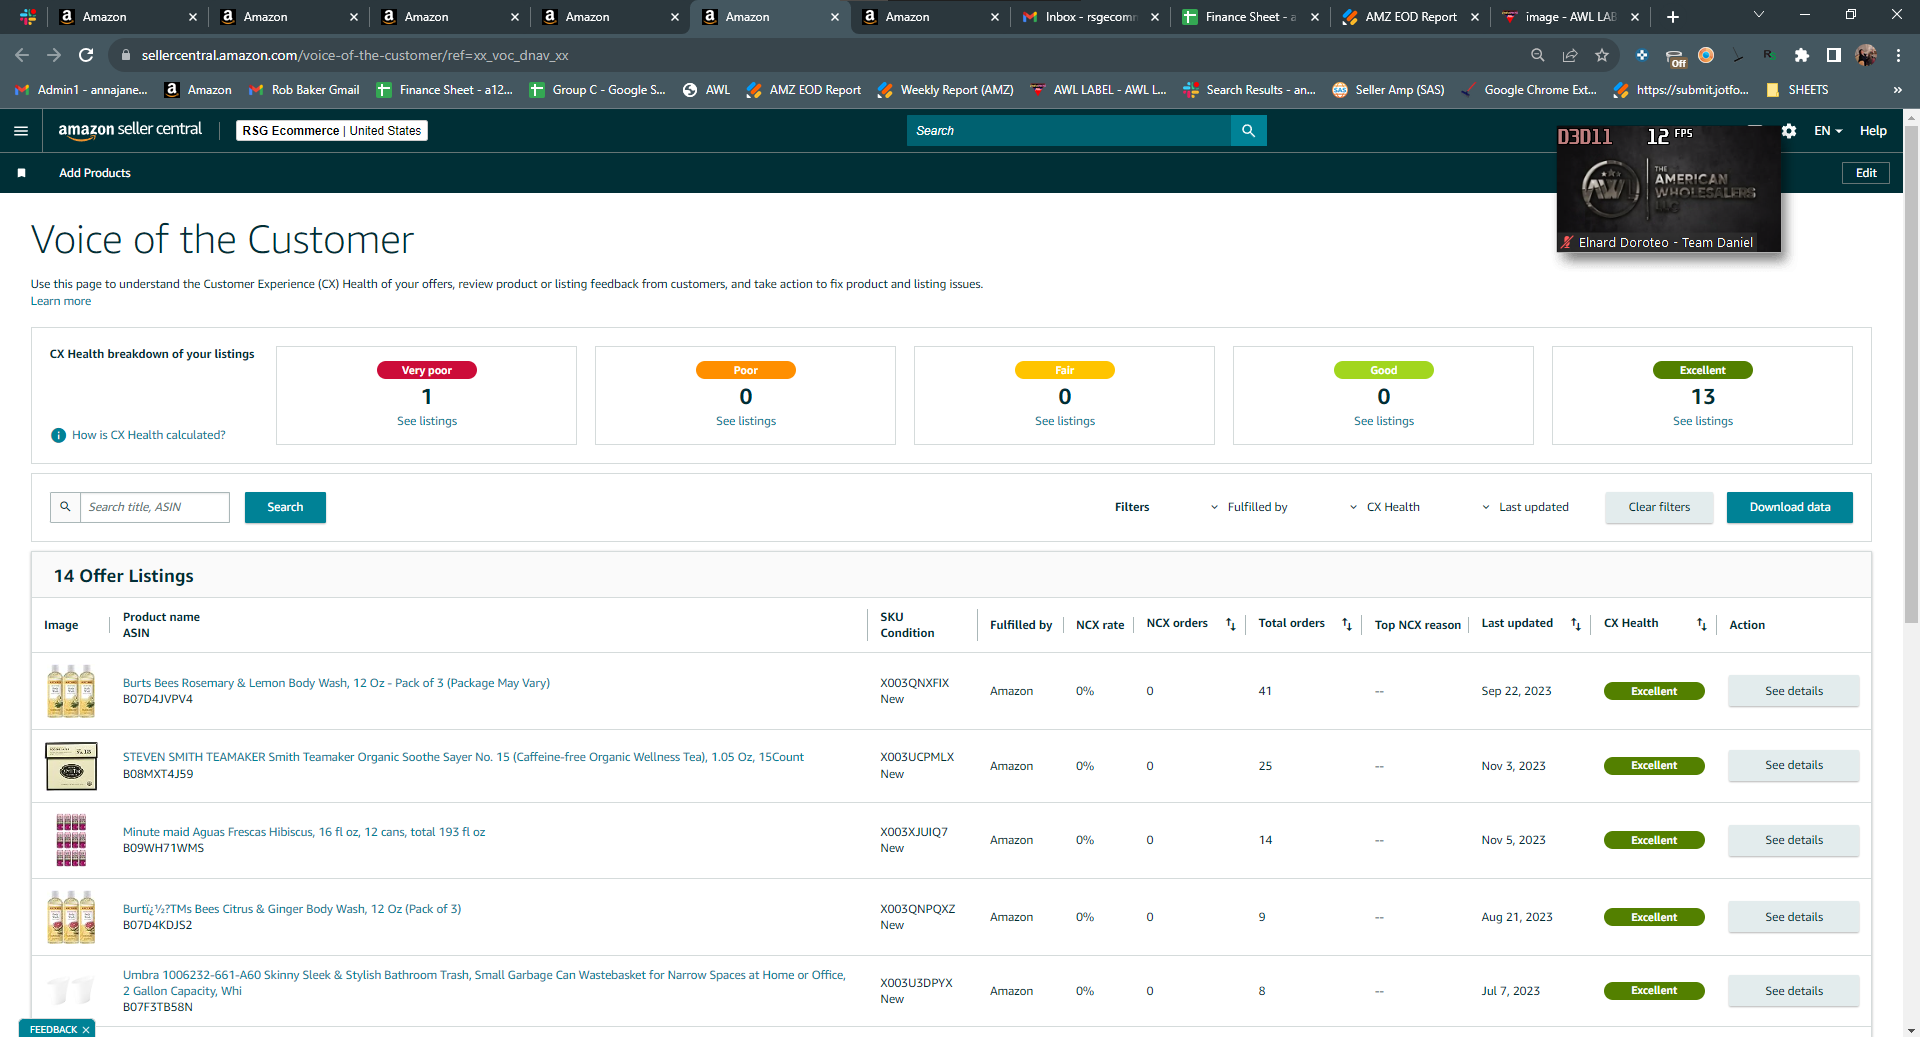Open the Rob Baker Gmail bookmark
Viewport: 1920px width, 1037px height.
[304, 90]
